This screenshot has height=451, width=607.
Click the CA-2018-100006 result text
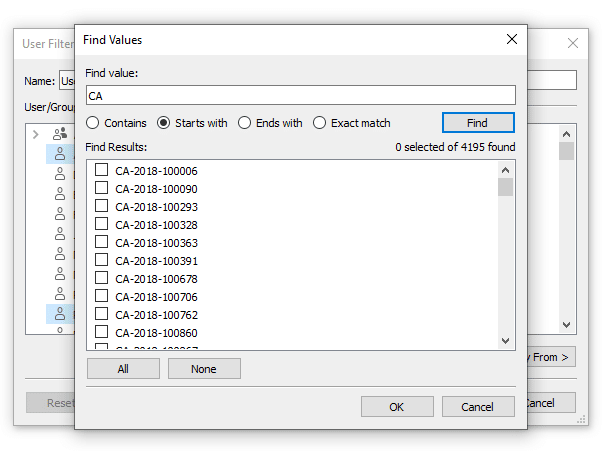[x=156, y=171]
